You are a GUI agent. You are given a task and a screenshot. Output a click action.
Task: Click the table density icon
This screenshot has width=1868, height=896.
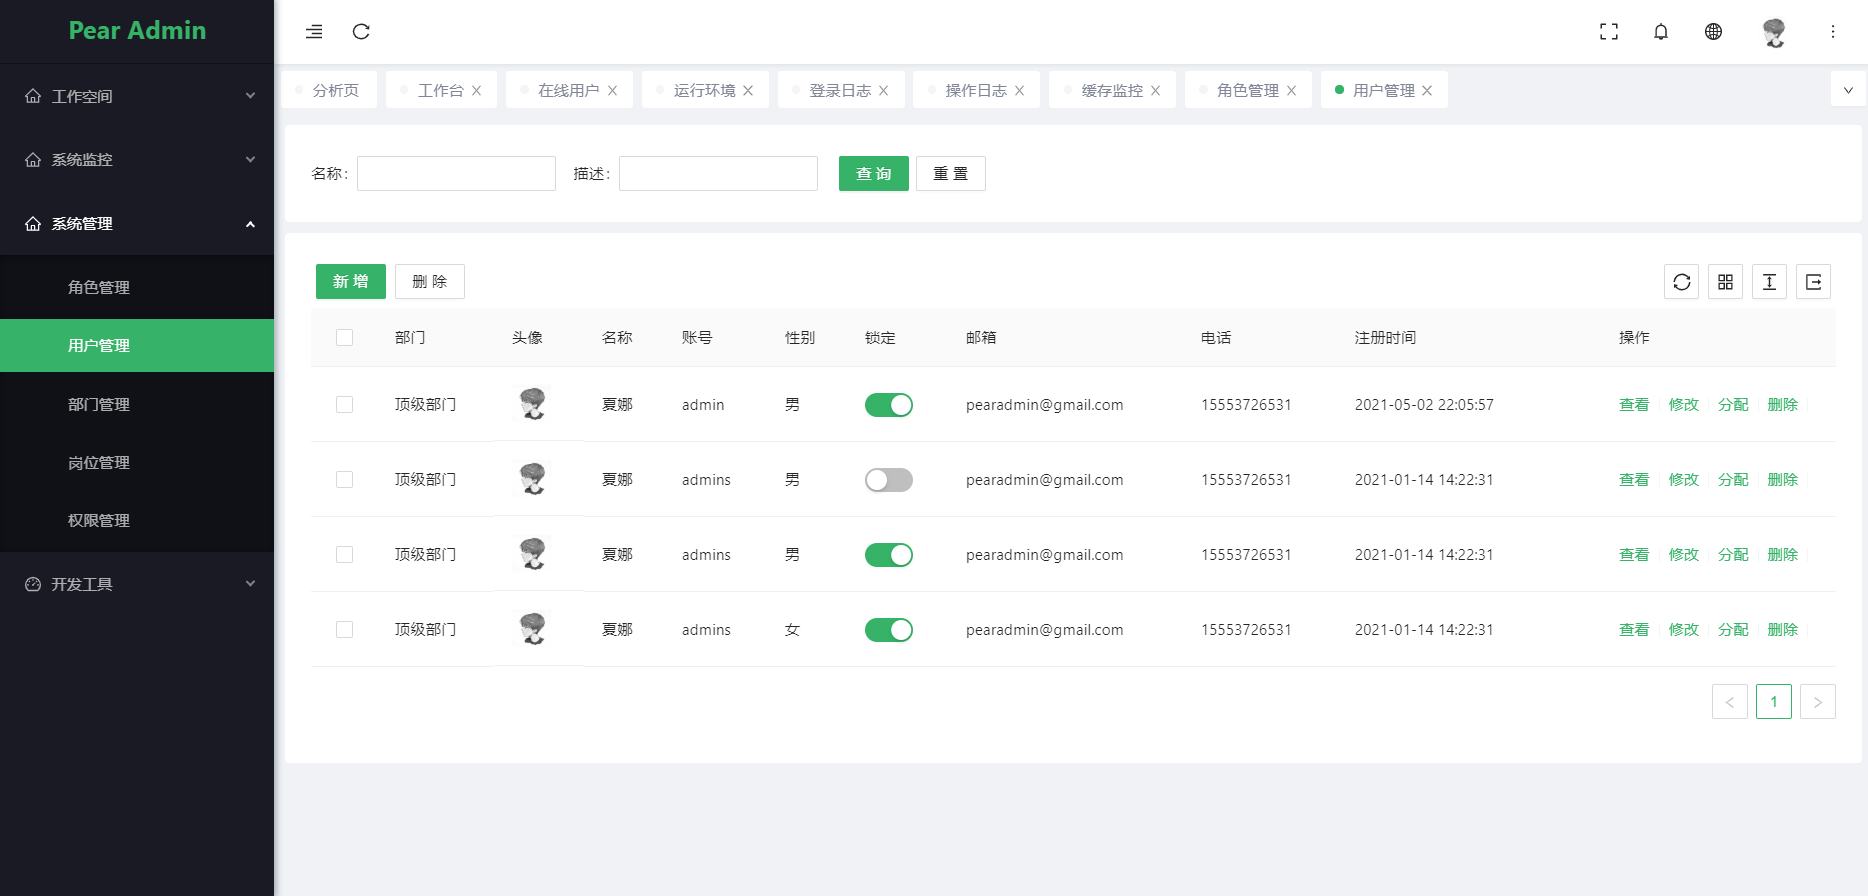tap(1770, 282)
